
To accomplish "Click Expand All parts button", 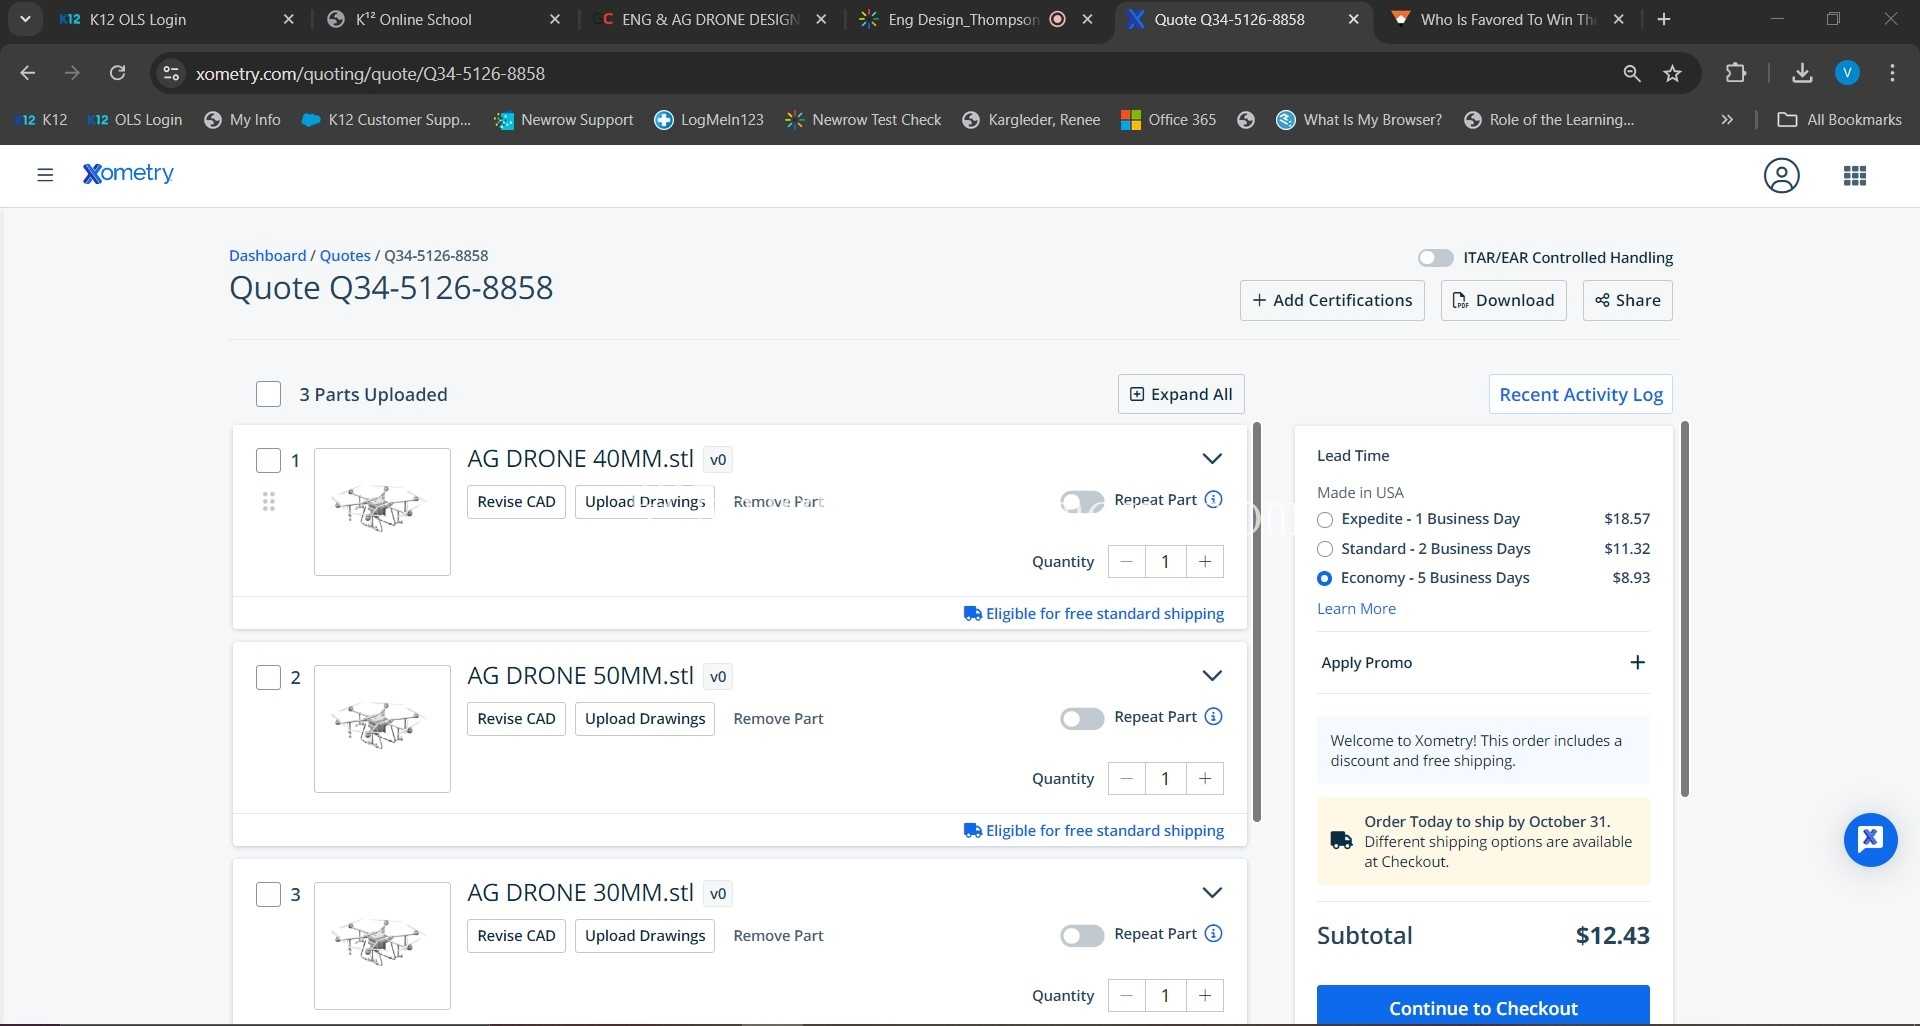I will pyautogui.click(x=1181, y=394).
